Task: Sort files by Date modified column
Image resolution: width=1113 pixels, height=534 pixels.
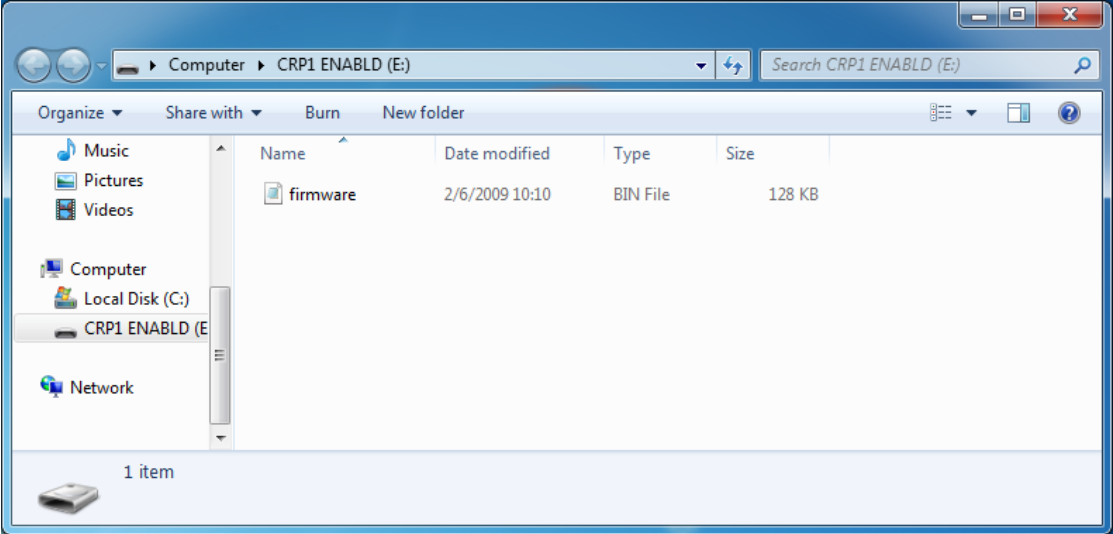Action: pyautogui.click(x=497, y=153)
